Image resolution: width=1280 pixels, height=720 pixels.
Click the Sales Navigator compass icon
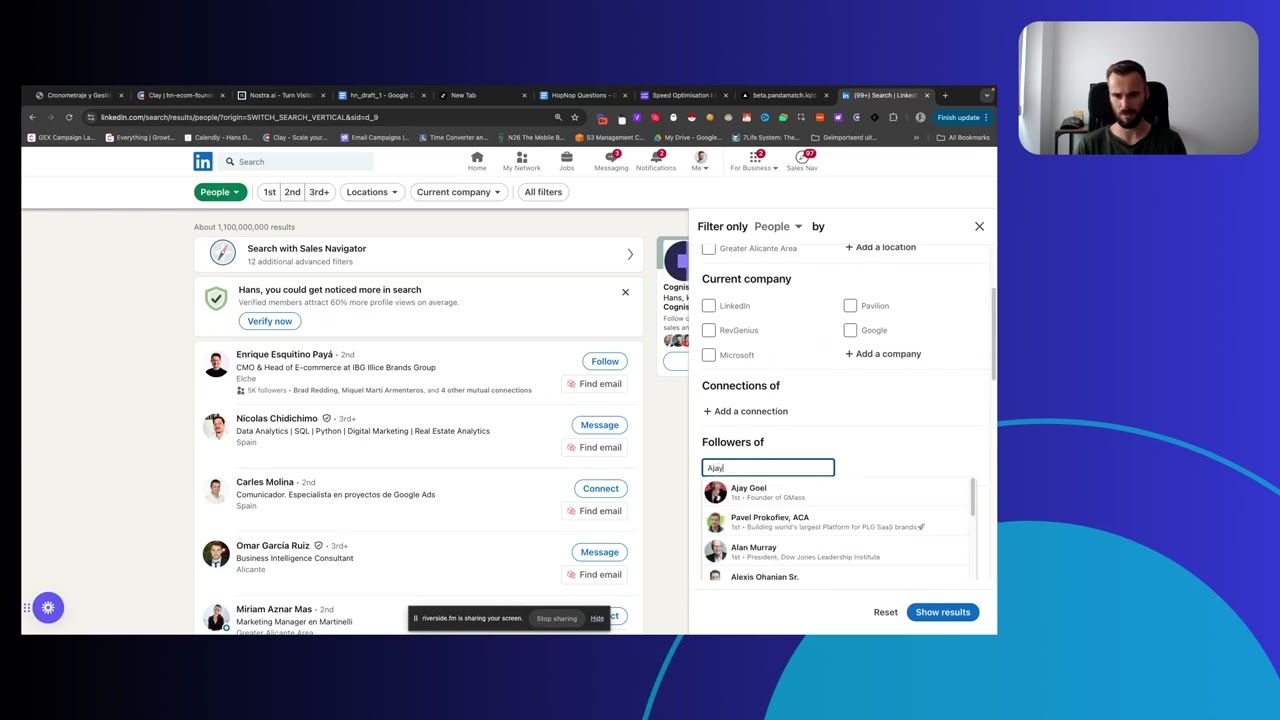(x=222, y=254)
